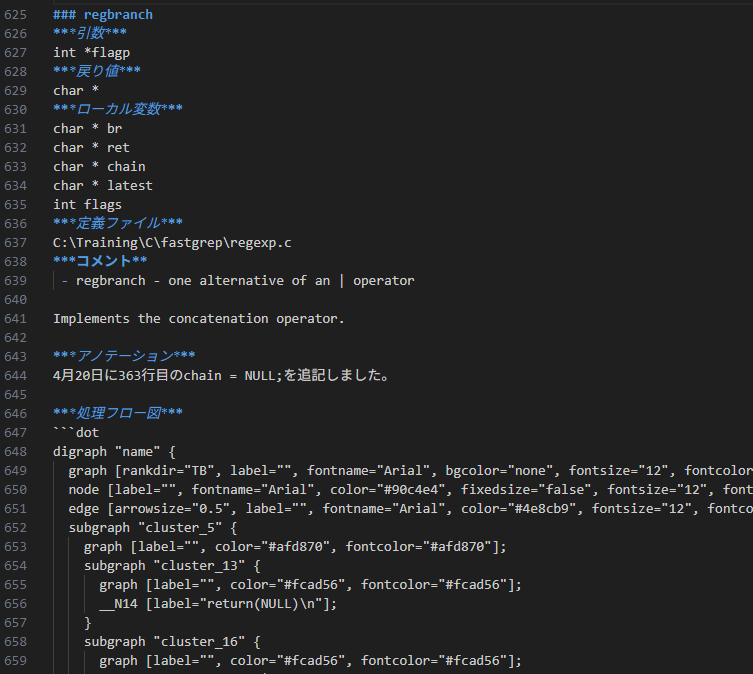The image size is (753, 674).
Task: Click the 'char * chain' line
Action: point(99,167)
